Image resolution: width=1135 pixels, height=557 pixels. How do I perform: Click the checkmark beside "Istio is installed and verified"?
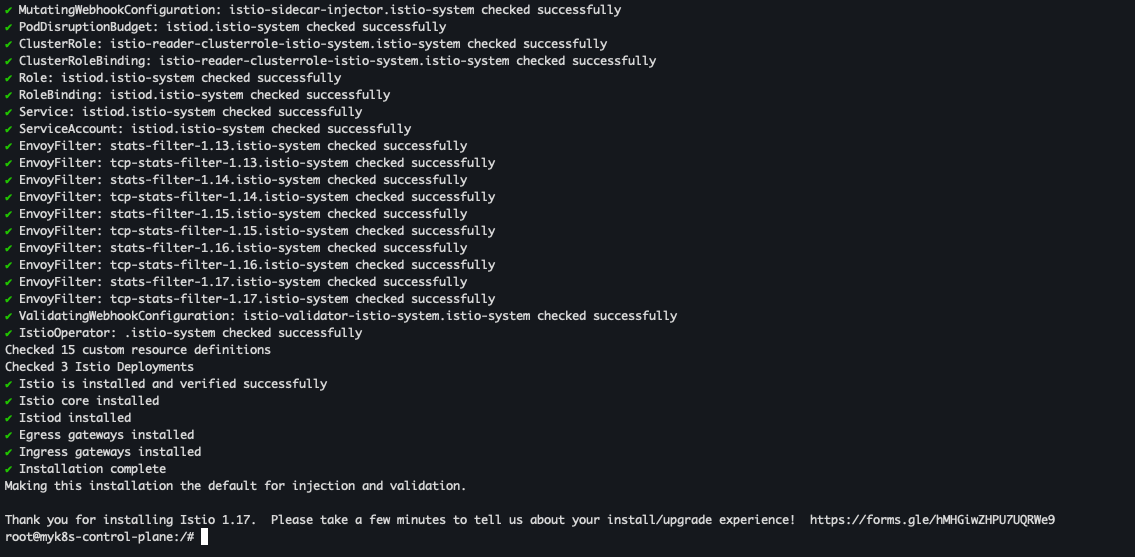pyautogui.click(x=8, y=384)
